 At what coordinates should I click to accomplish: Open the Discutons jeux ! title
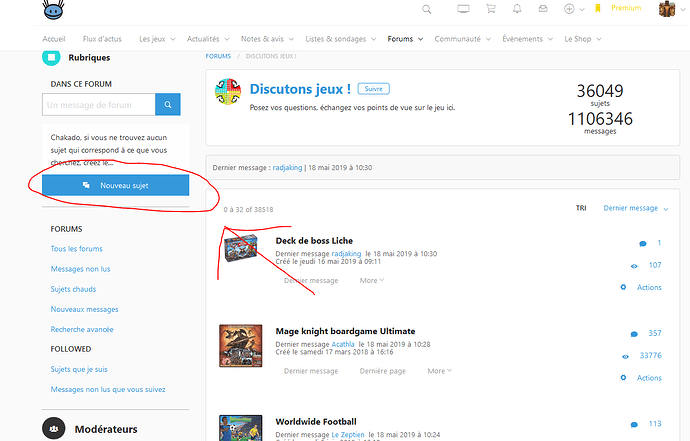coord(300,89)
